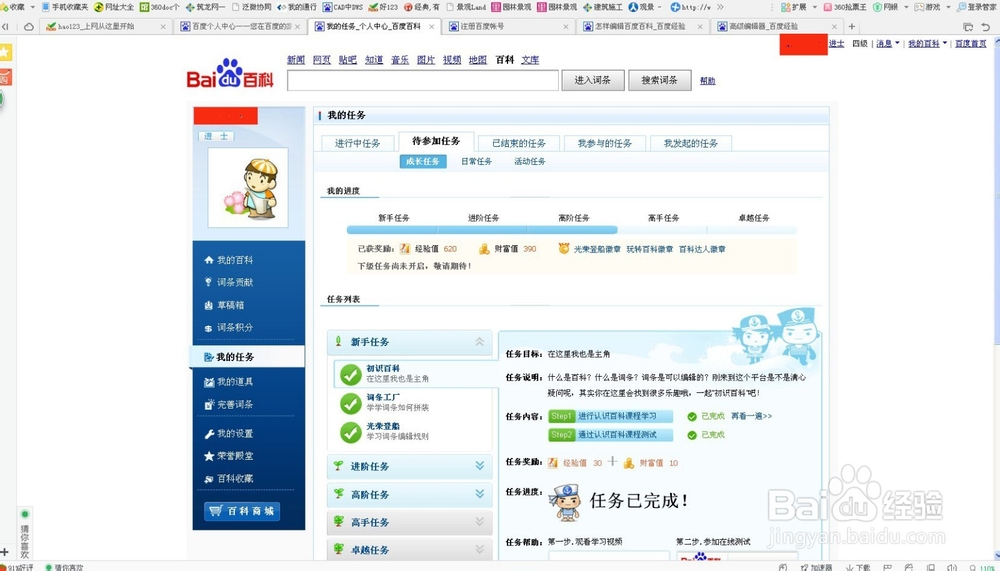Open the 百科商城 shop button
1000x571 pixels.
pos(242,511)
